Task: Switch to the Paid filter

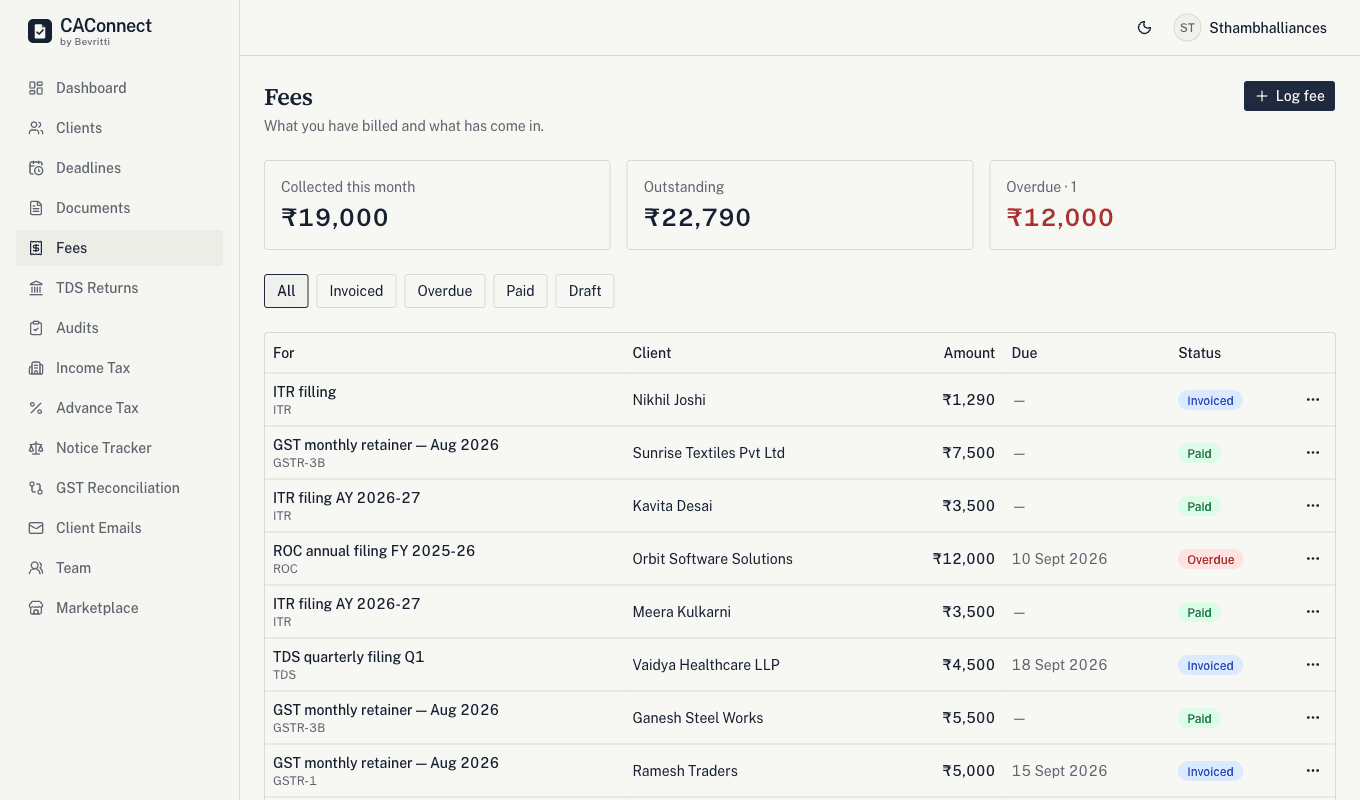Action: point(520,291)
